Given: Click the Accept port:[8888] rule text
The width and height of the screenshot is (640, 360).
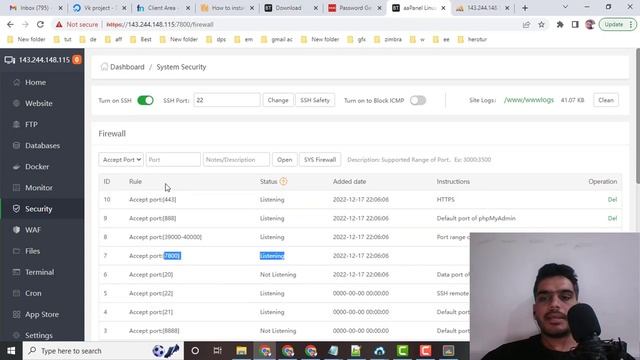Looking at the screenshot, I should click(154, 331).
